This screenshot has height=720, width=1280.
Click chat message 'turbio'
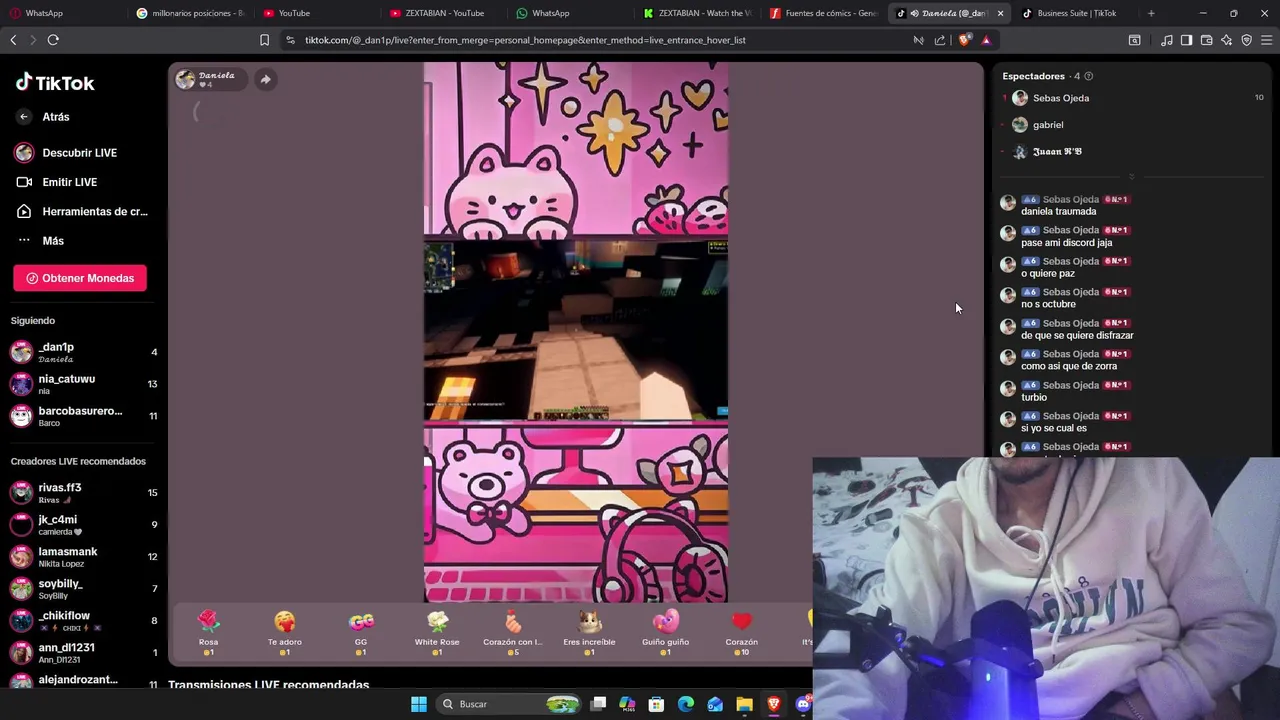(x=1034, y=398)
